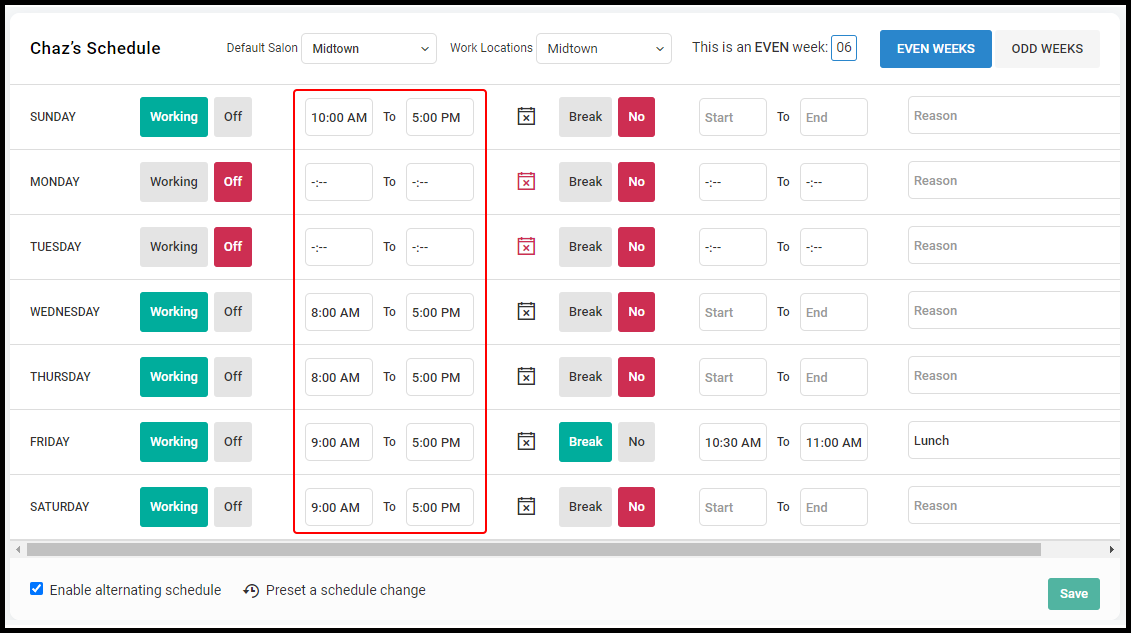Click Tuesday's empty shift end time field
Screen dimensions: 1131x633
click(x=439, y=247)
